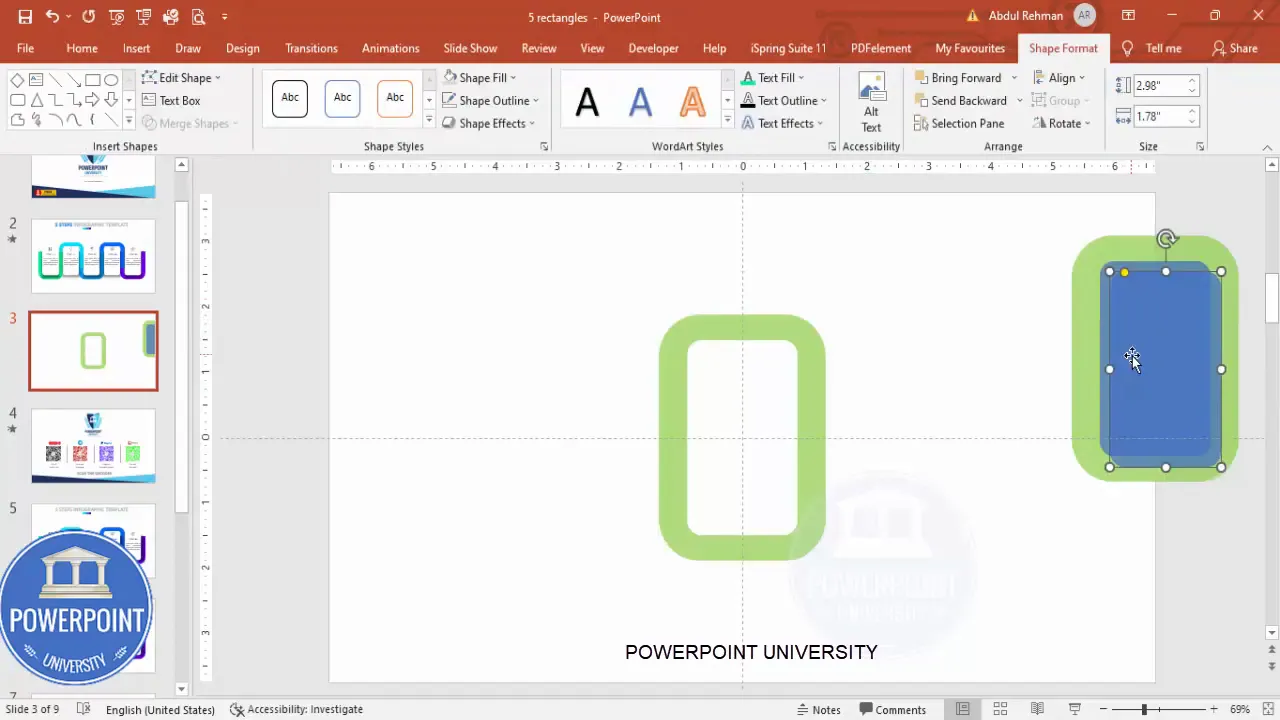Repeat the last action
Screen dimensions: 1280x720
[89, 17]
